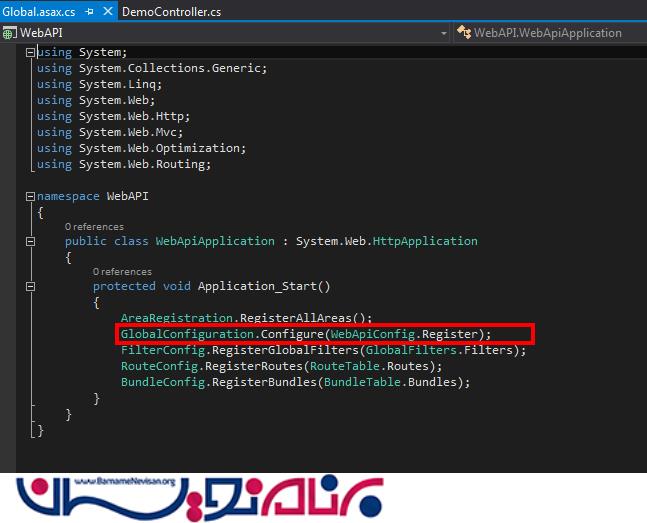Image resolution: width=647 pixels, height=523 pixels.
Task: Click the 'namespace' keyword
Action: pyautogui.click(x=68, y=196)
